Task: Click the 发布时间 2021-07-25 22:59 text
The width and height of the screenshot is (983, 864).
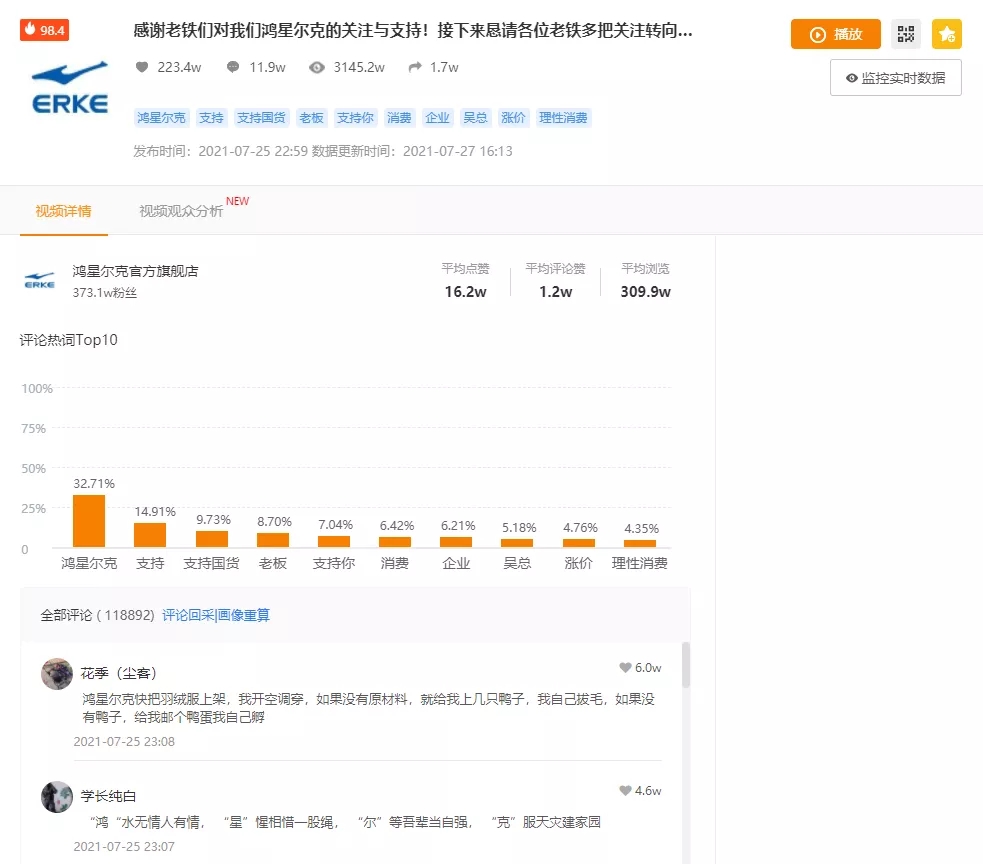Action: pyautogui.click(x=220, y=151)
